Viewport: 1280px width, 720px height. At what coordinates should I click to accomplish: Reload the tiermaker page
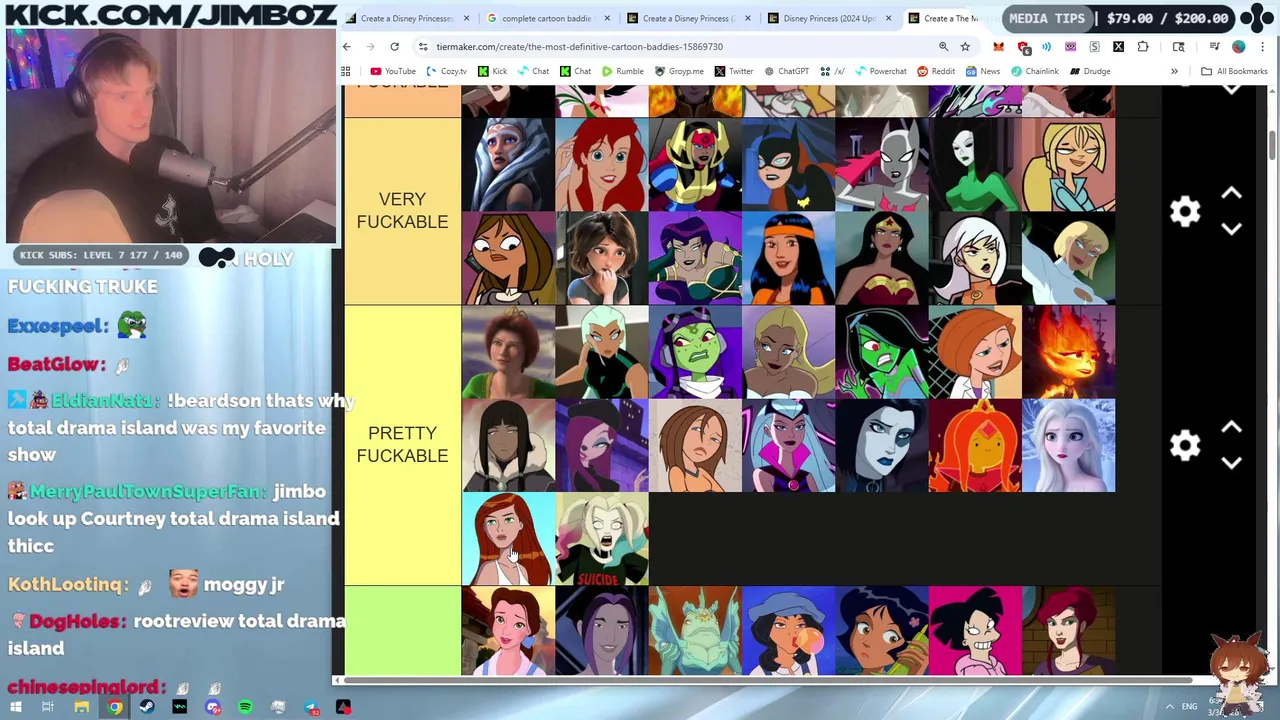coord(395,47)
